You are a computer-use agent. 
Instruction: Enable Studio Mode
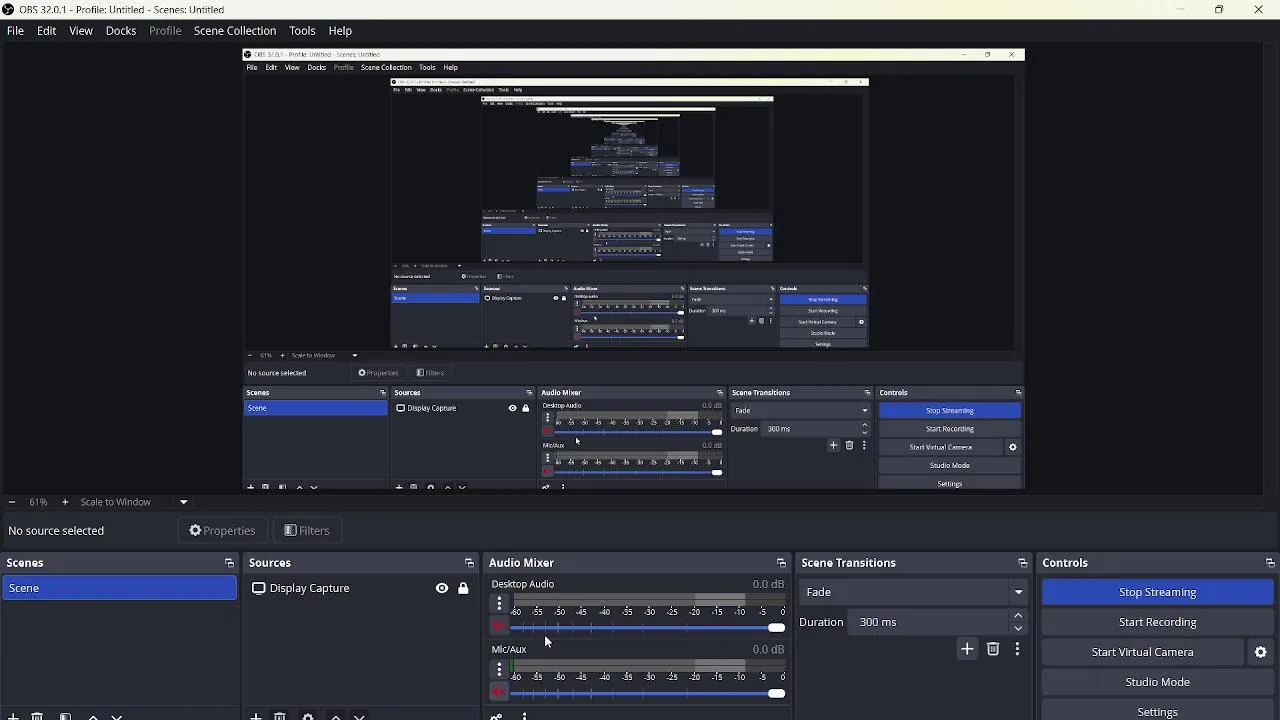click(1157, 682)
